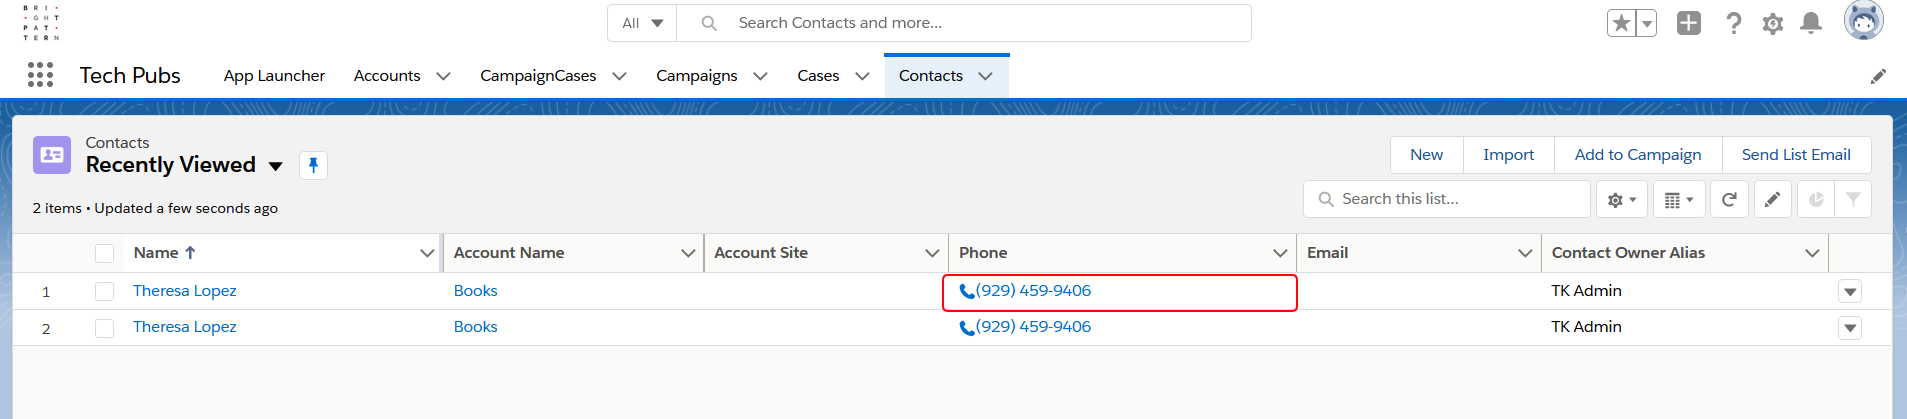Open the Recently Viewed list view picker
This screenshot has width=1907, height=419.
coord(276,166)
